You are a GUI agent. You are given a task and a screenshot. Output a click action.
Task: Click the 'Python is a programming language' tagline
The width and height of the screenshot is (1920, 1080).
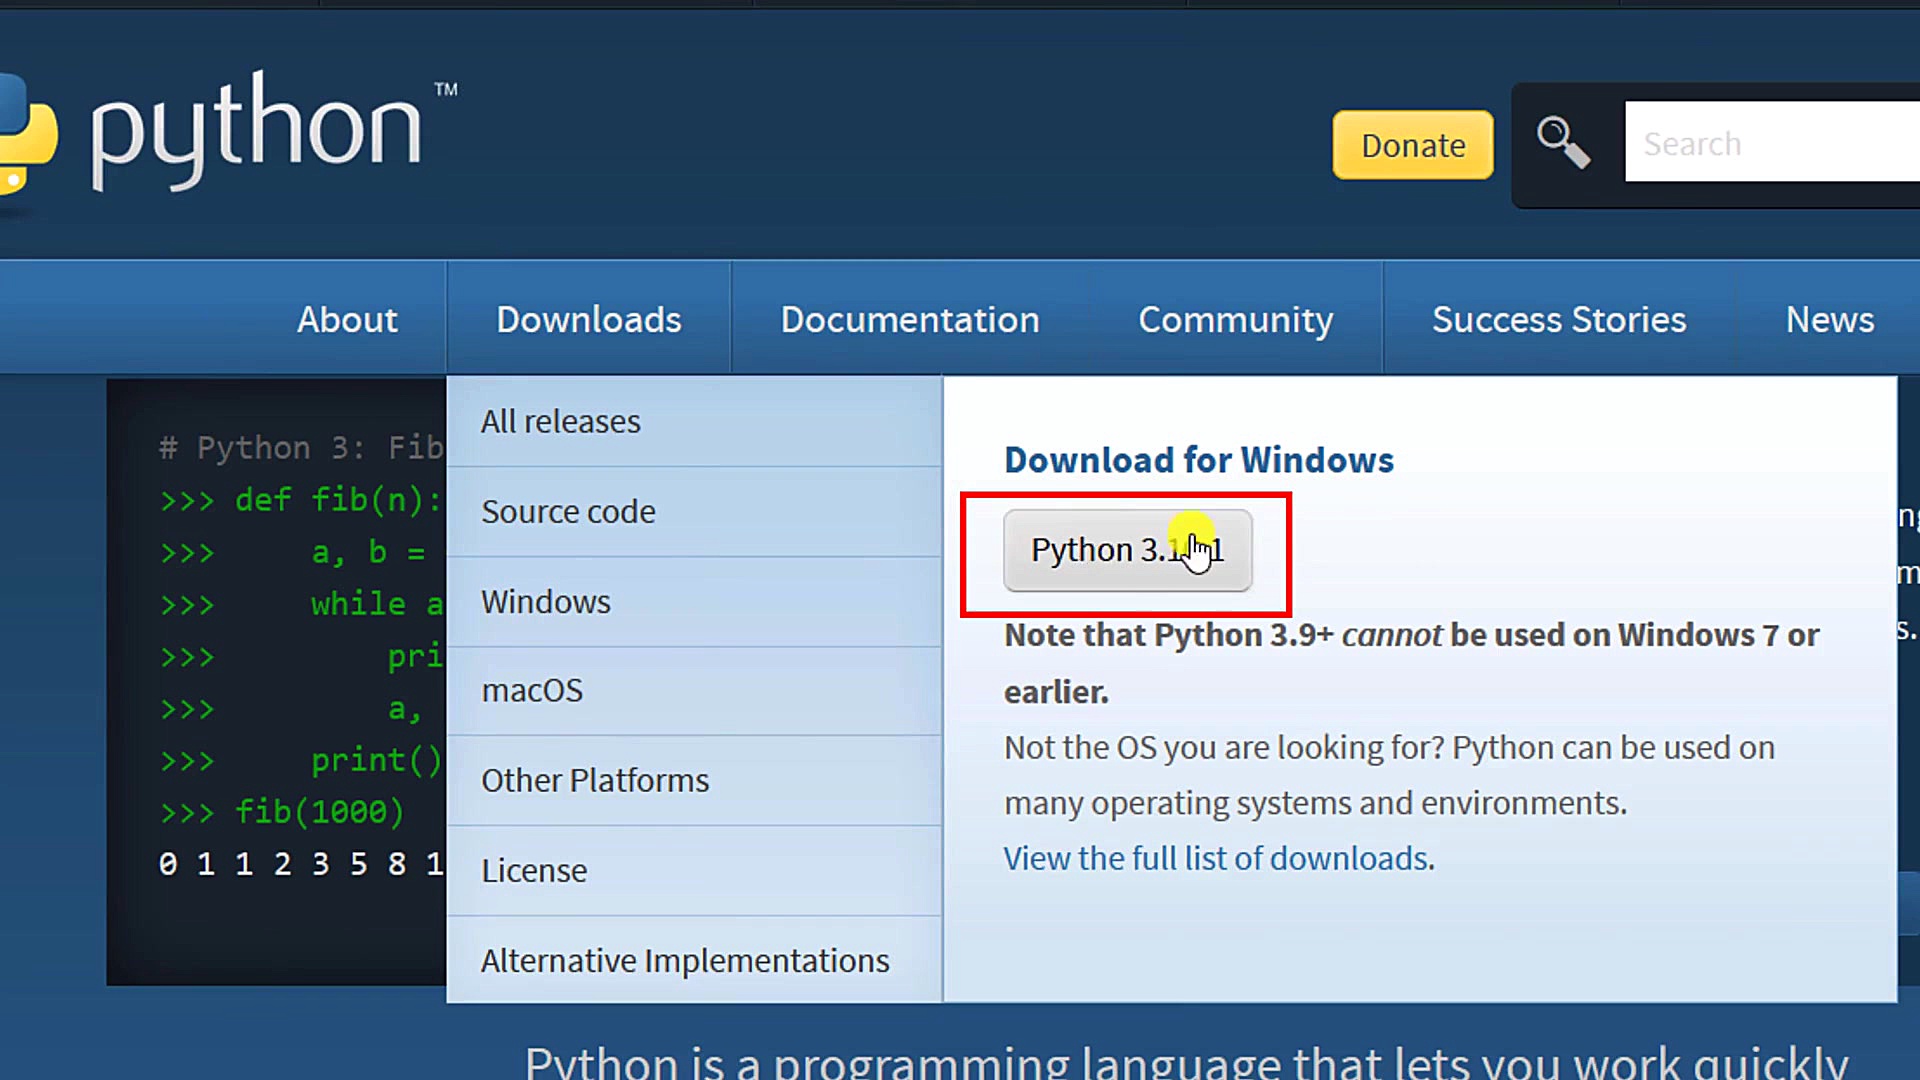(1186, 1062)
